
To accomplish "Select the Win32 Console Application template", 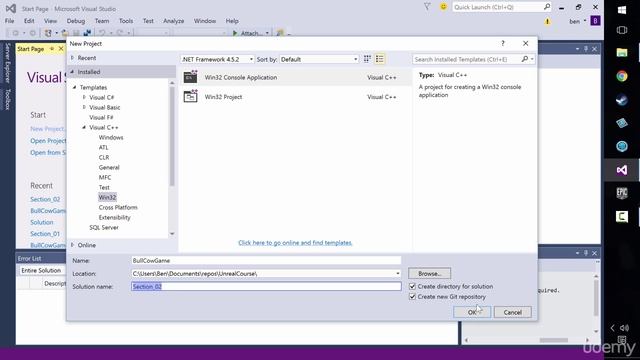I will [296, 77].
